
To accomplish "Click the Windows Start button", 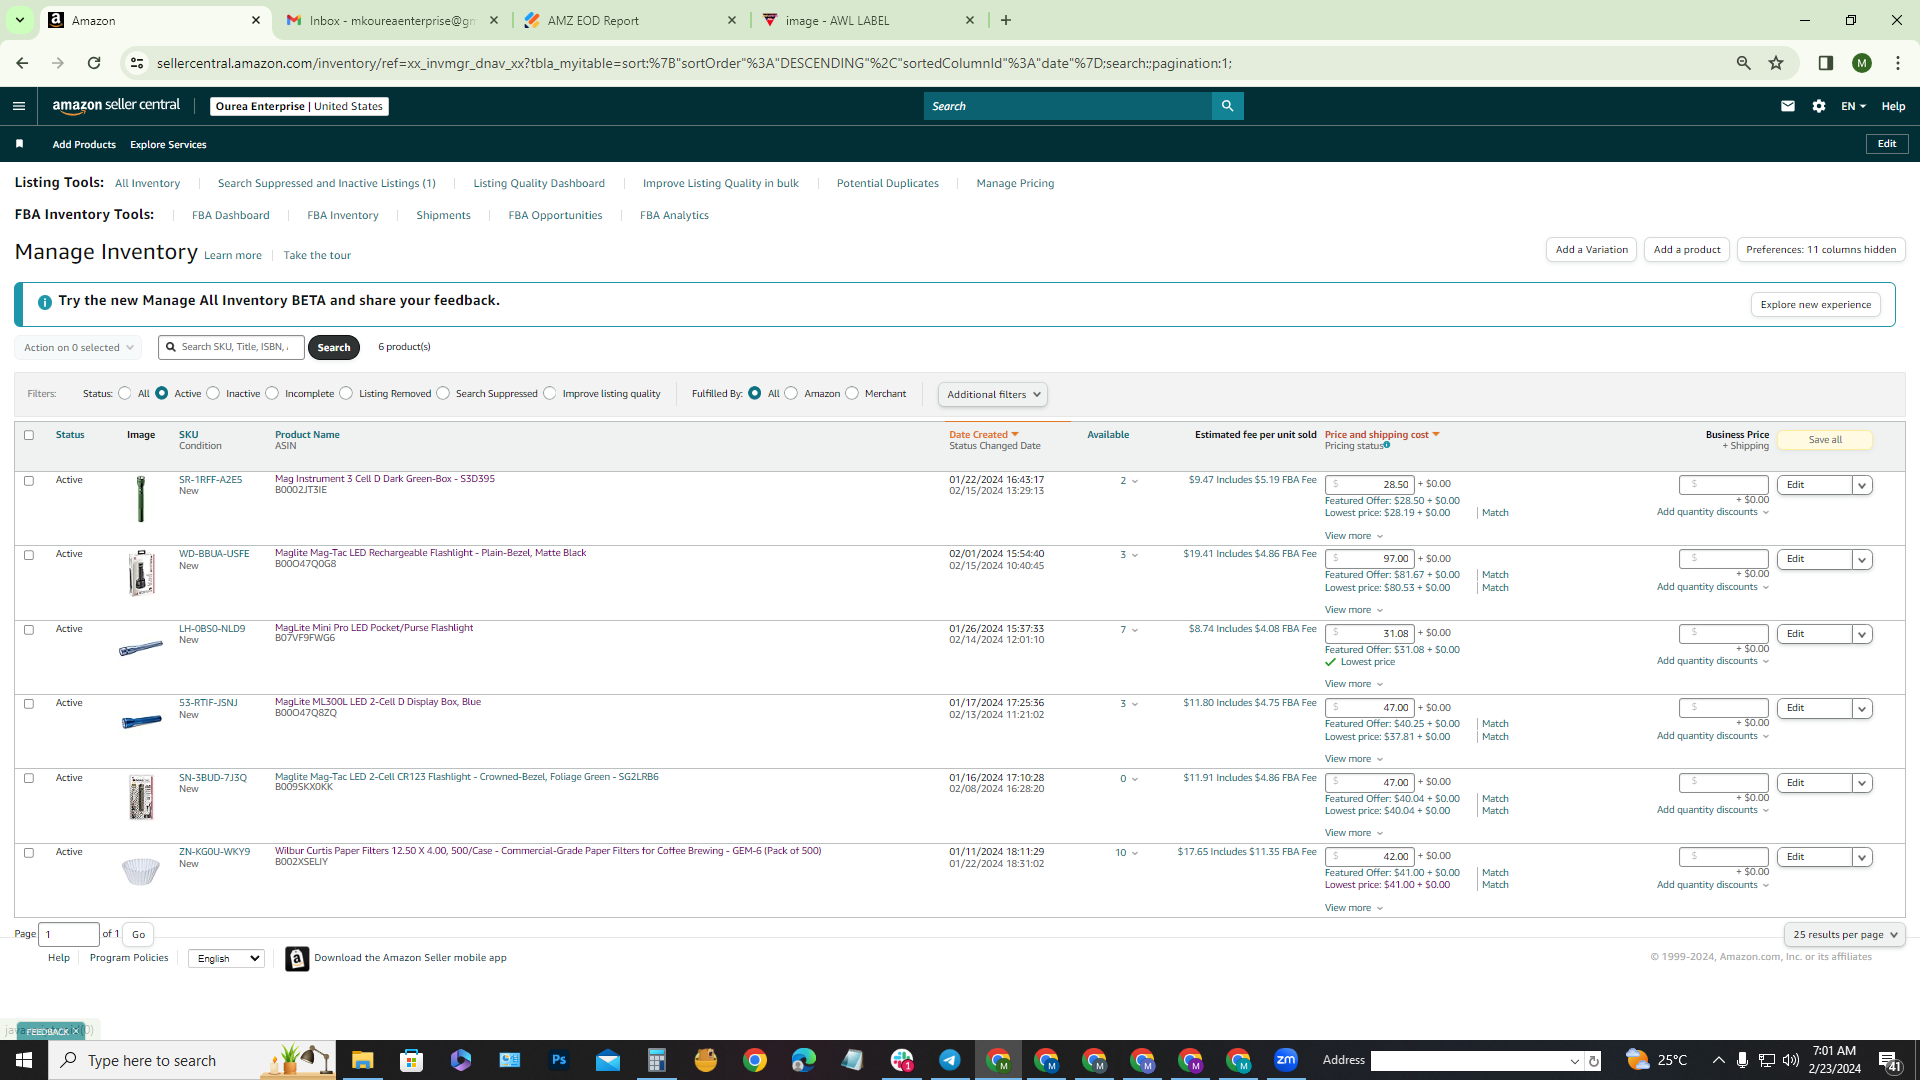I will click(x=24, y=1060).
